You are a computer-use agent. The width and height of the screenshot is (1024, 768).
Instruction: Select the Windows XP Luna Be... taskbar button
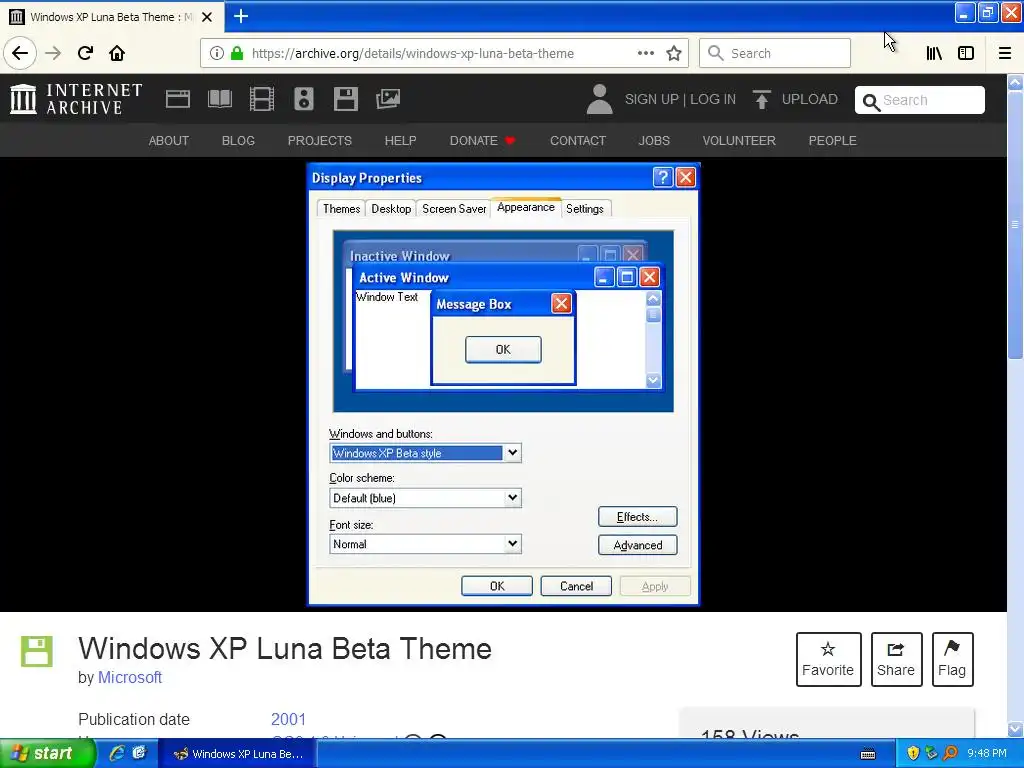coord(238,754)
